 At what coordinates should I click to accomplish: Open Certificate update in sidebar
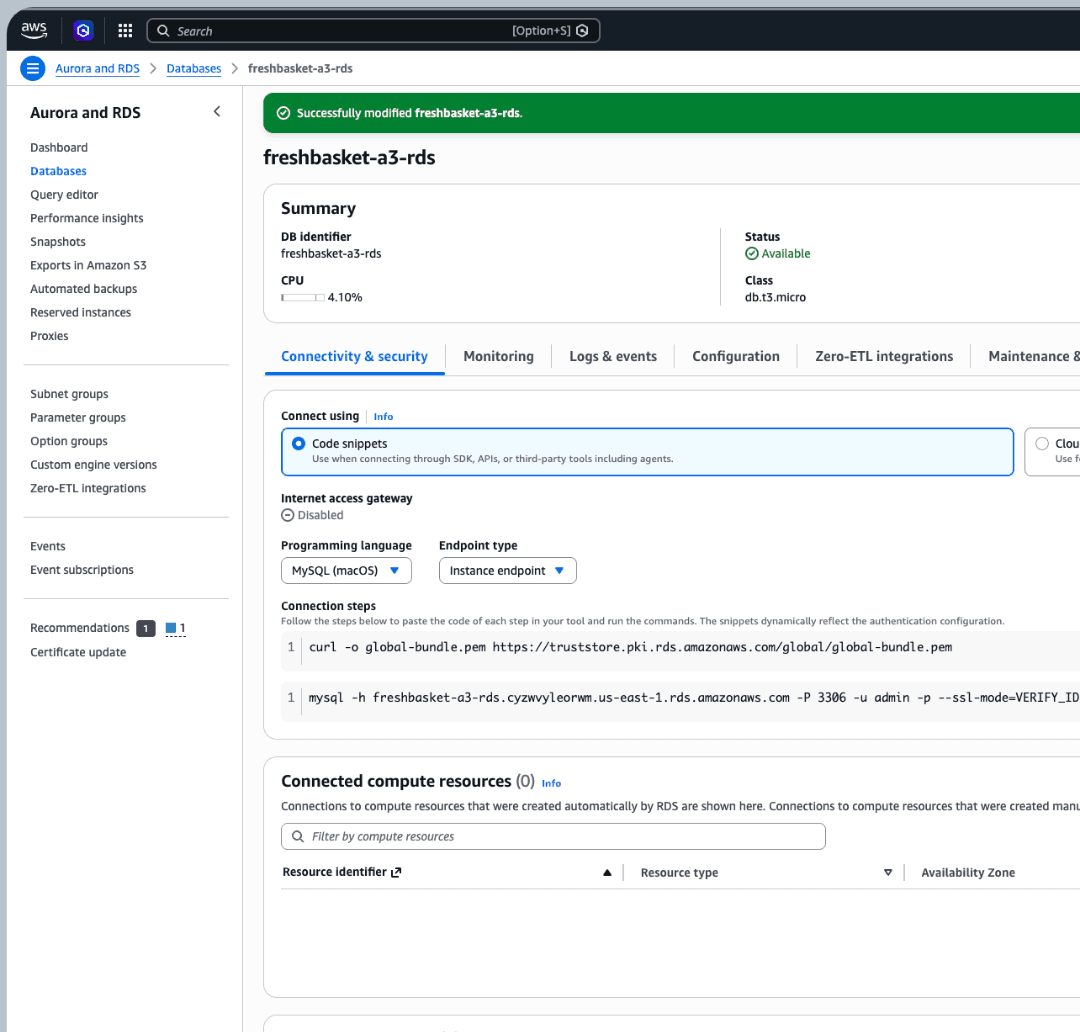[78, 652]
